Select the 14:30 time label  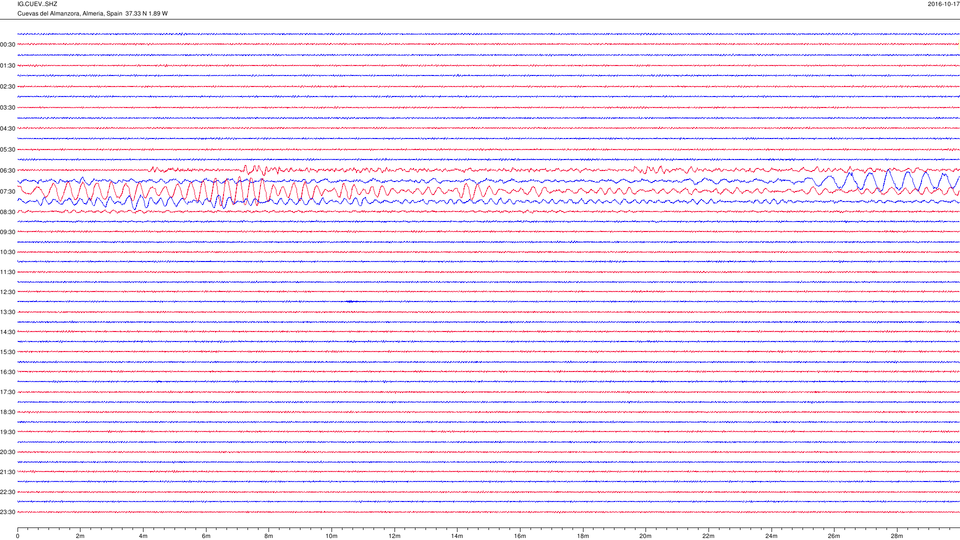(x=7, y=332)
